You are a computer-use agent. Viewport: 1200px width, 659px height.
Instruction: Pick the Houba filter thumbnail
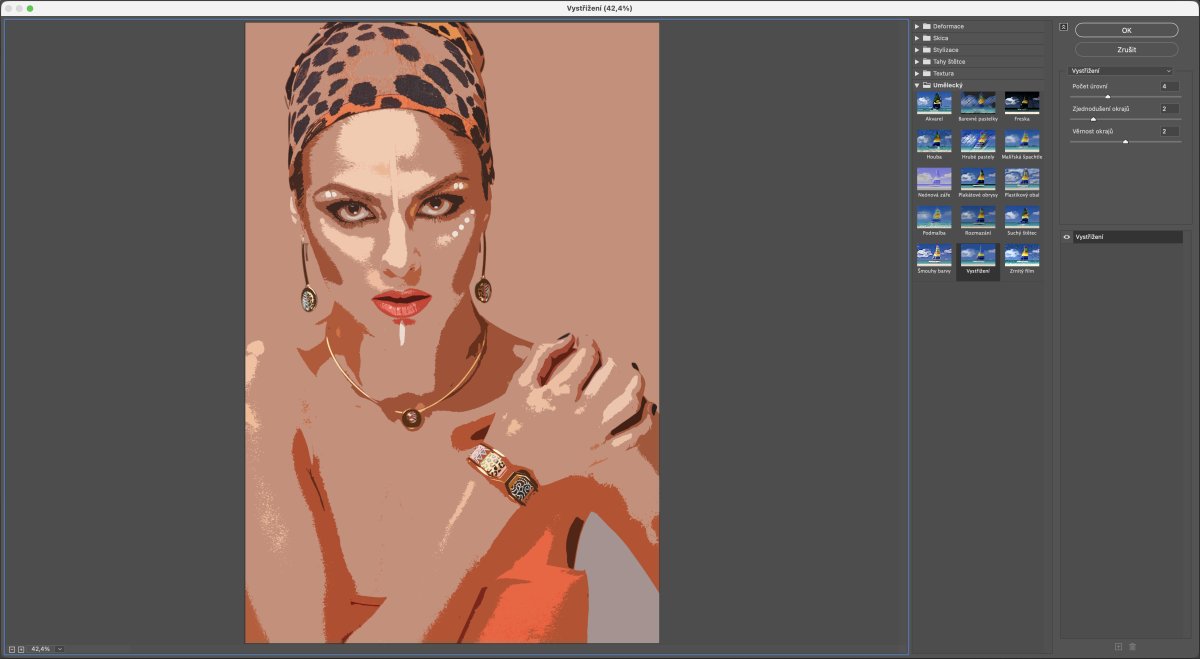point(934,140)
